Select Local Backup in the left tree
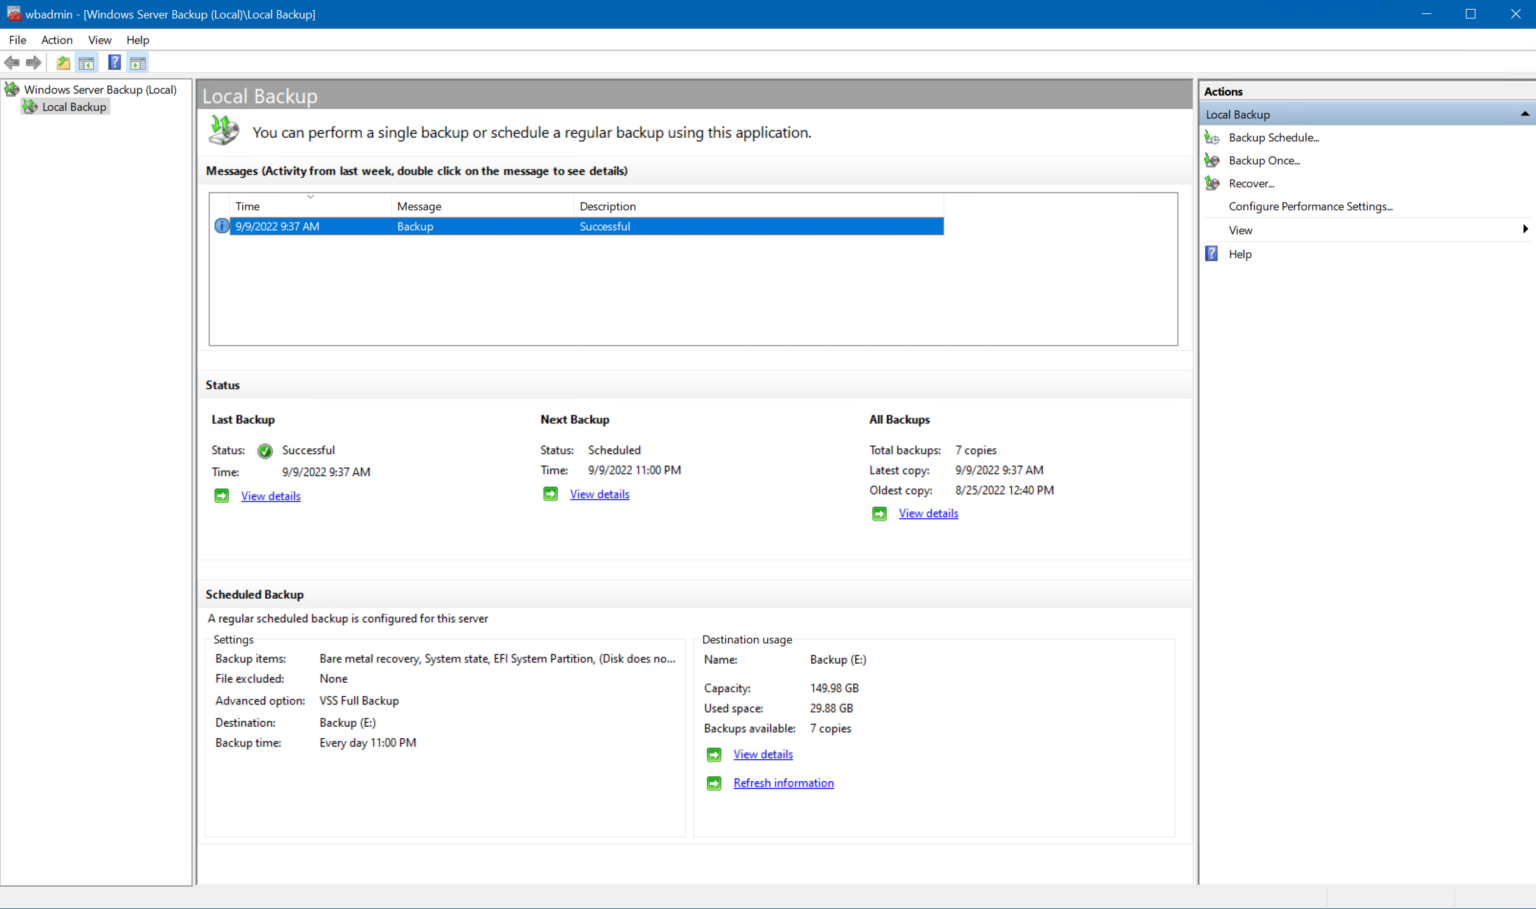 point(73,106)
